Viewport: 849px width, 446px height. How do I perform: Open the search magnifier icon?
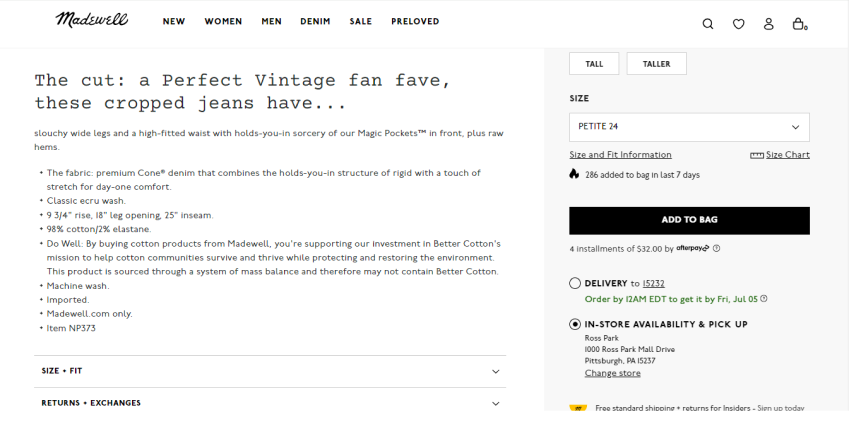click(x=708, y=24)
